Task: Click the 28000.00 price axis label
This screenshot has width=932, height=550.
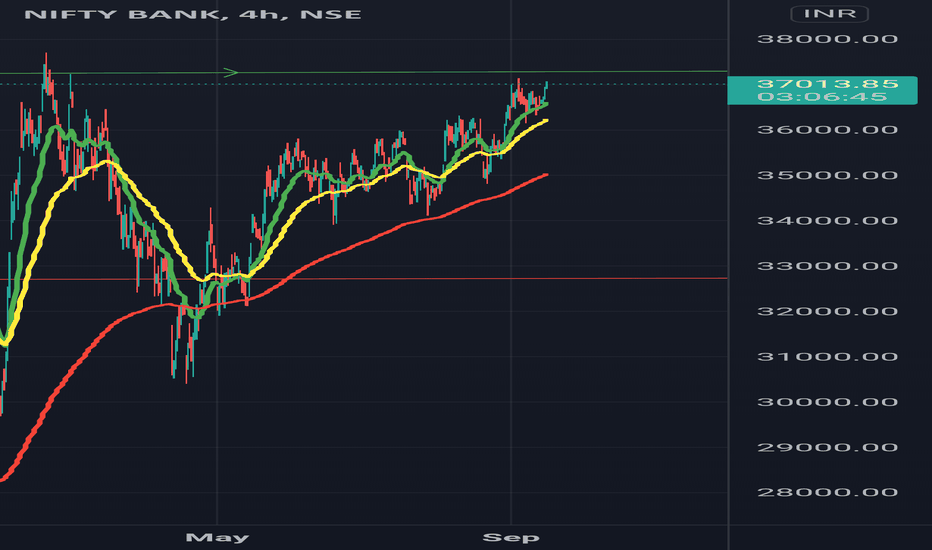Action: point(827,492)
